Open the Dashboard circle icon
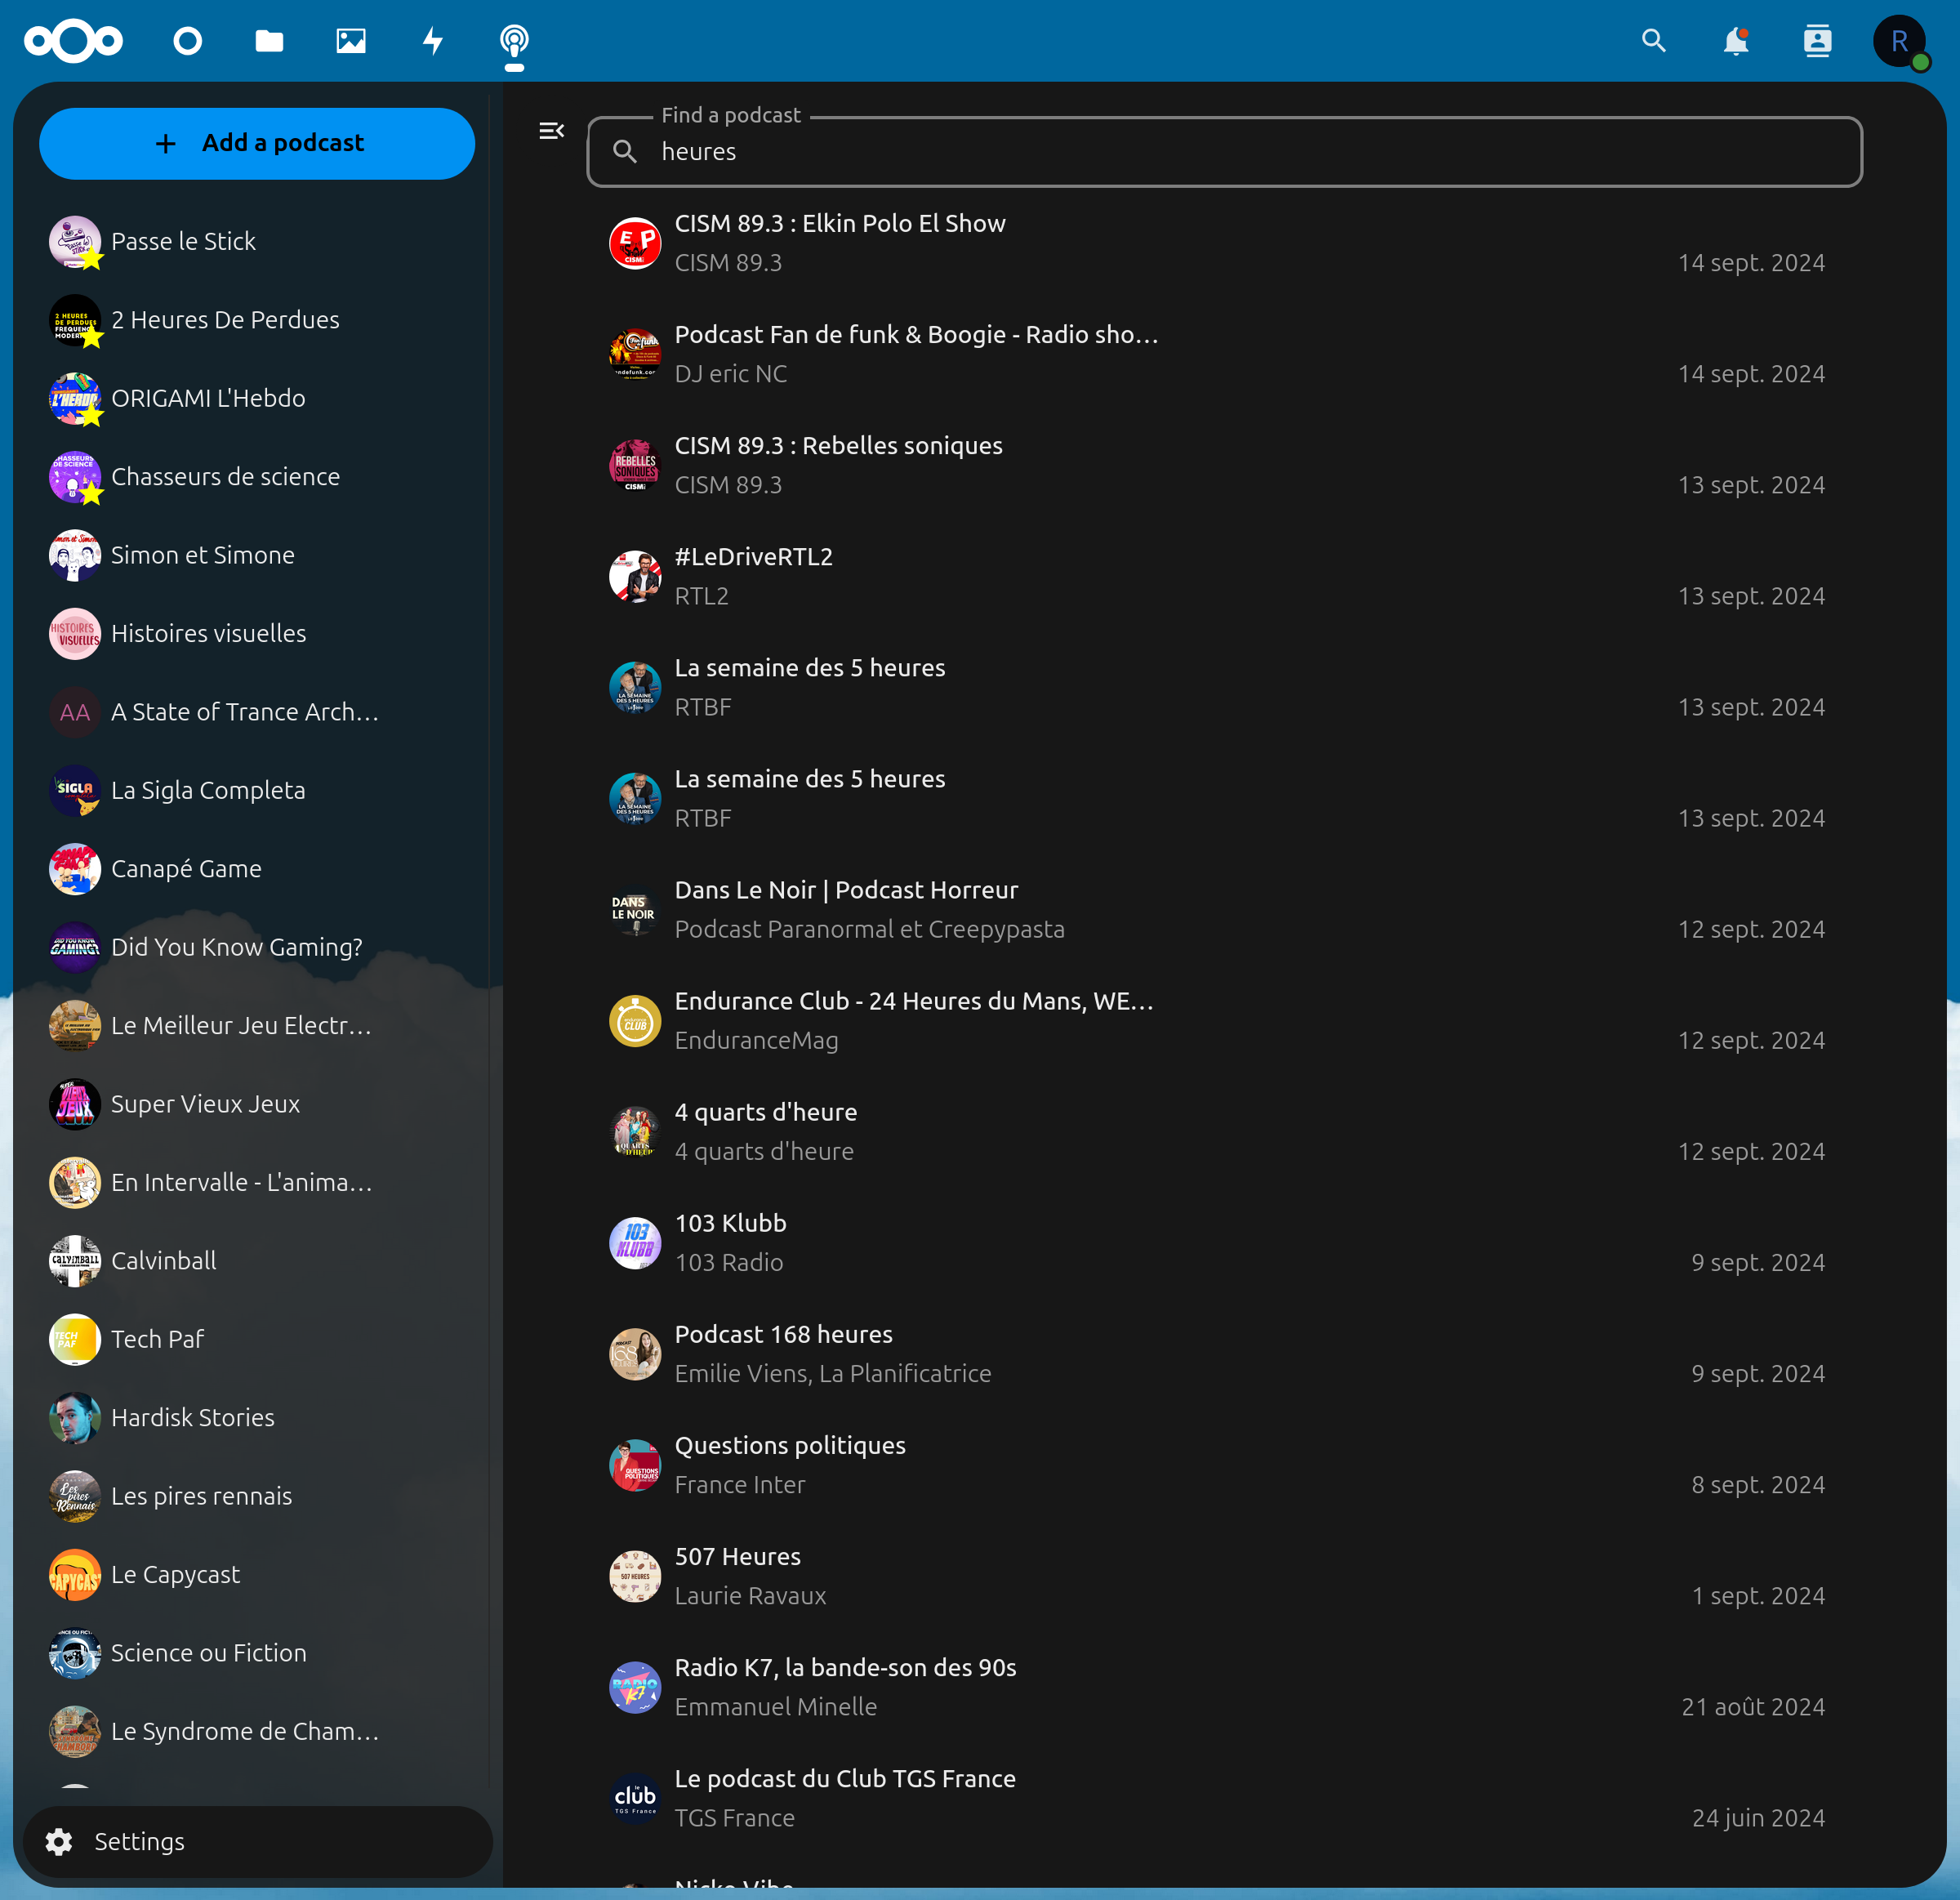 click(187, 41)
